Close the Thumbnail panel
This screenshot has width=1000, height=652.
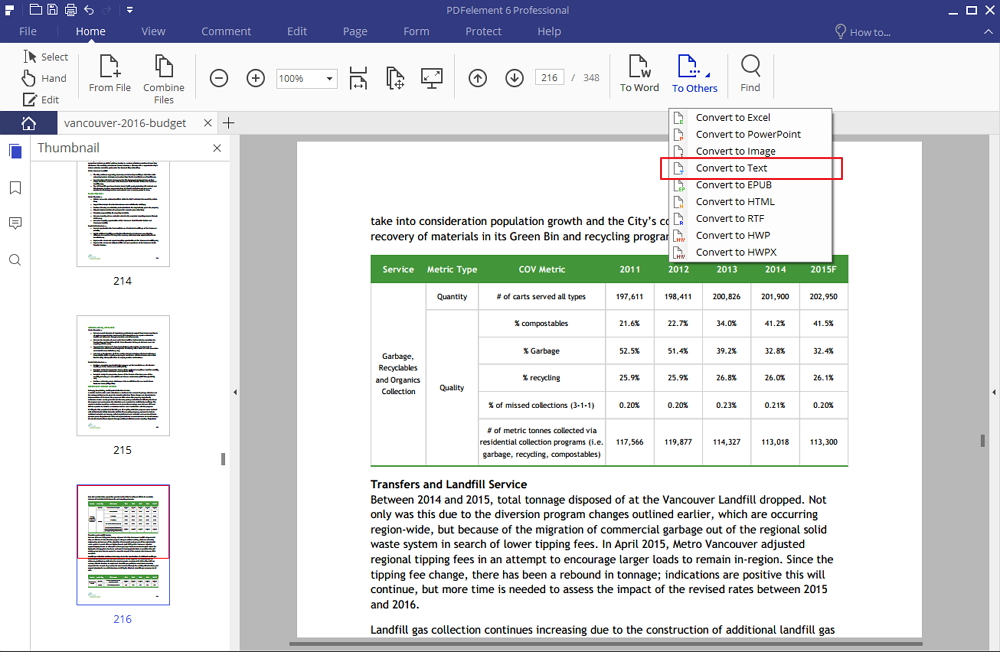tap(217, 147)
